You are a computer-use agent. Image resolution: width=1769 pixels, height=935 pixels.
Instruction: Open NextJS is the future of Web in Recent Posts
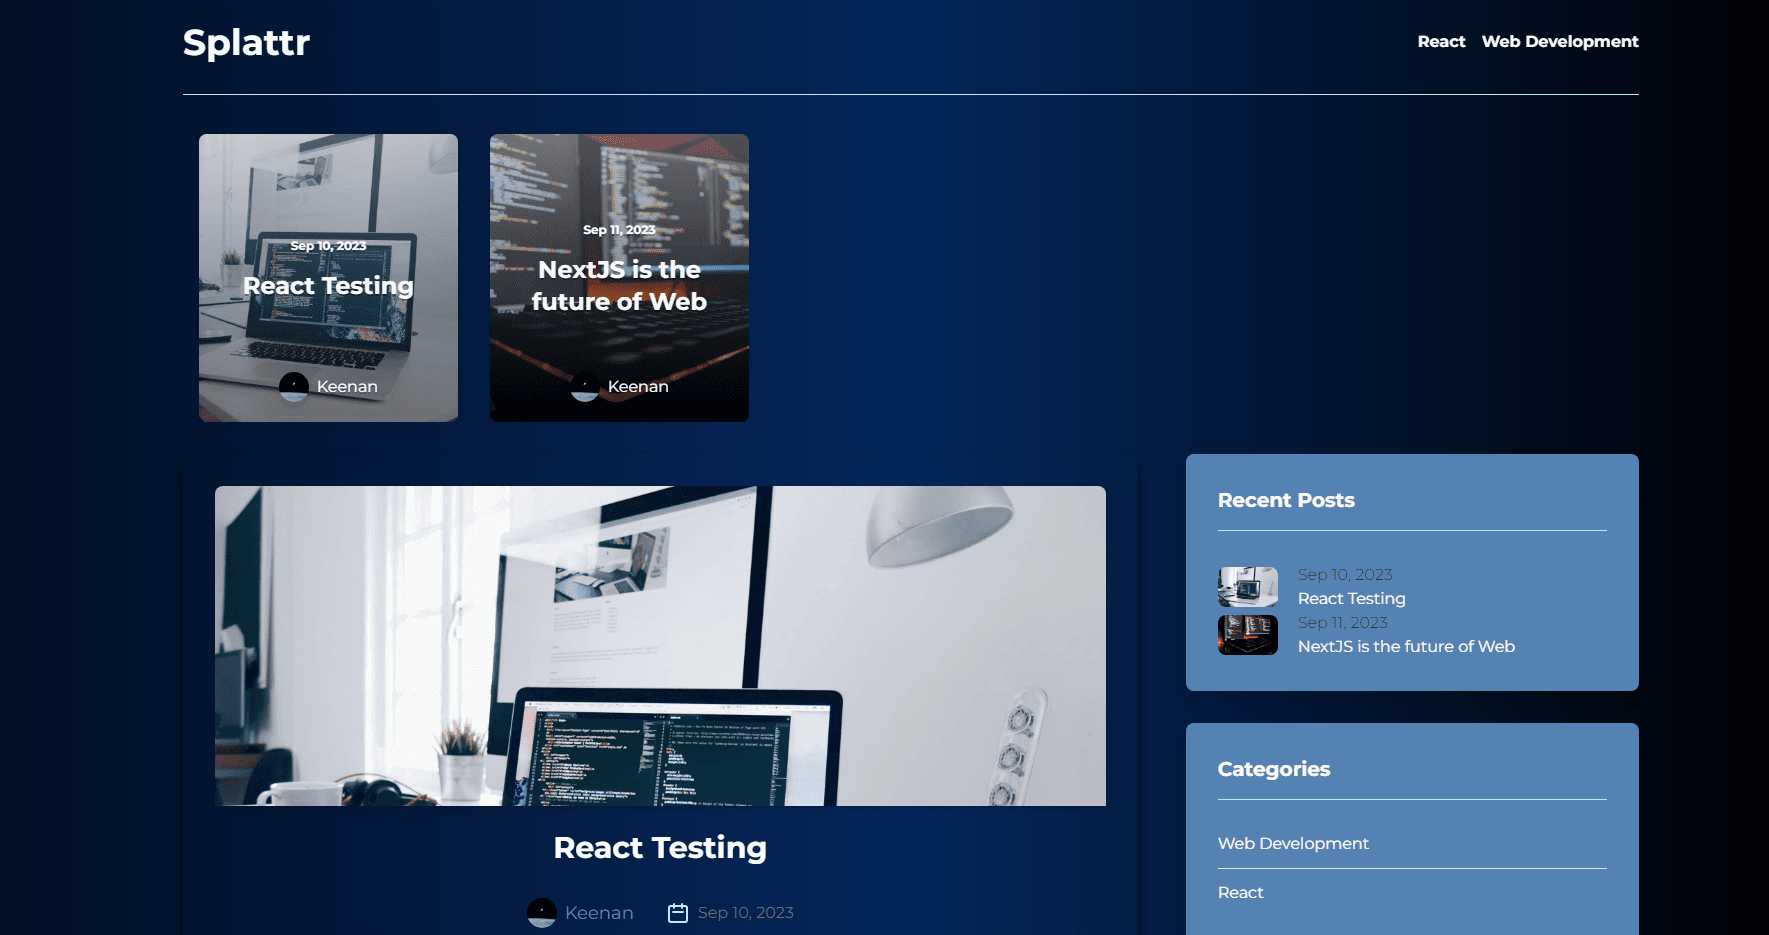(x=1406, y=646)
